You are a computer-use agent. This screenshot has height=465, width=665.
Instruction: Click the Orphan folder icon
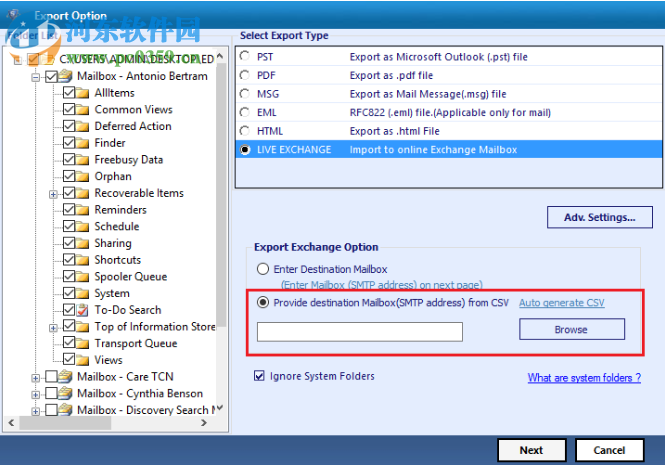[x=83, y=176]
